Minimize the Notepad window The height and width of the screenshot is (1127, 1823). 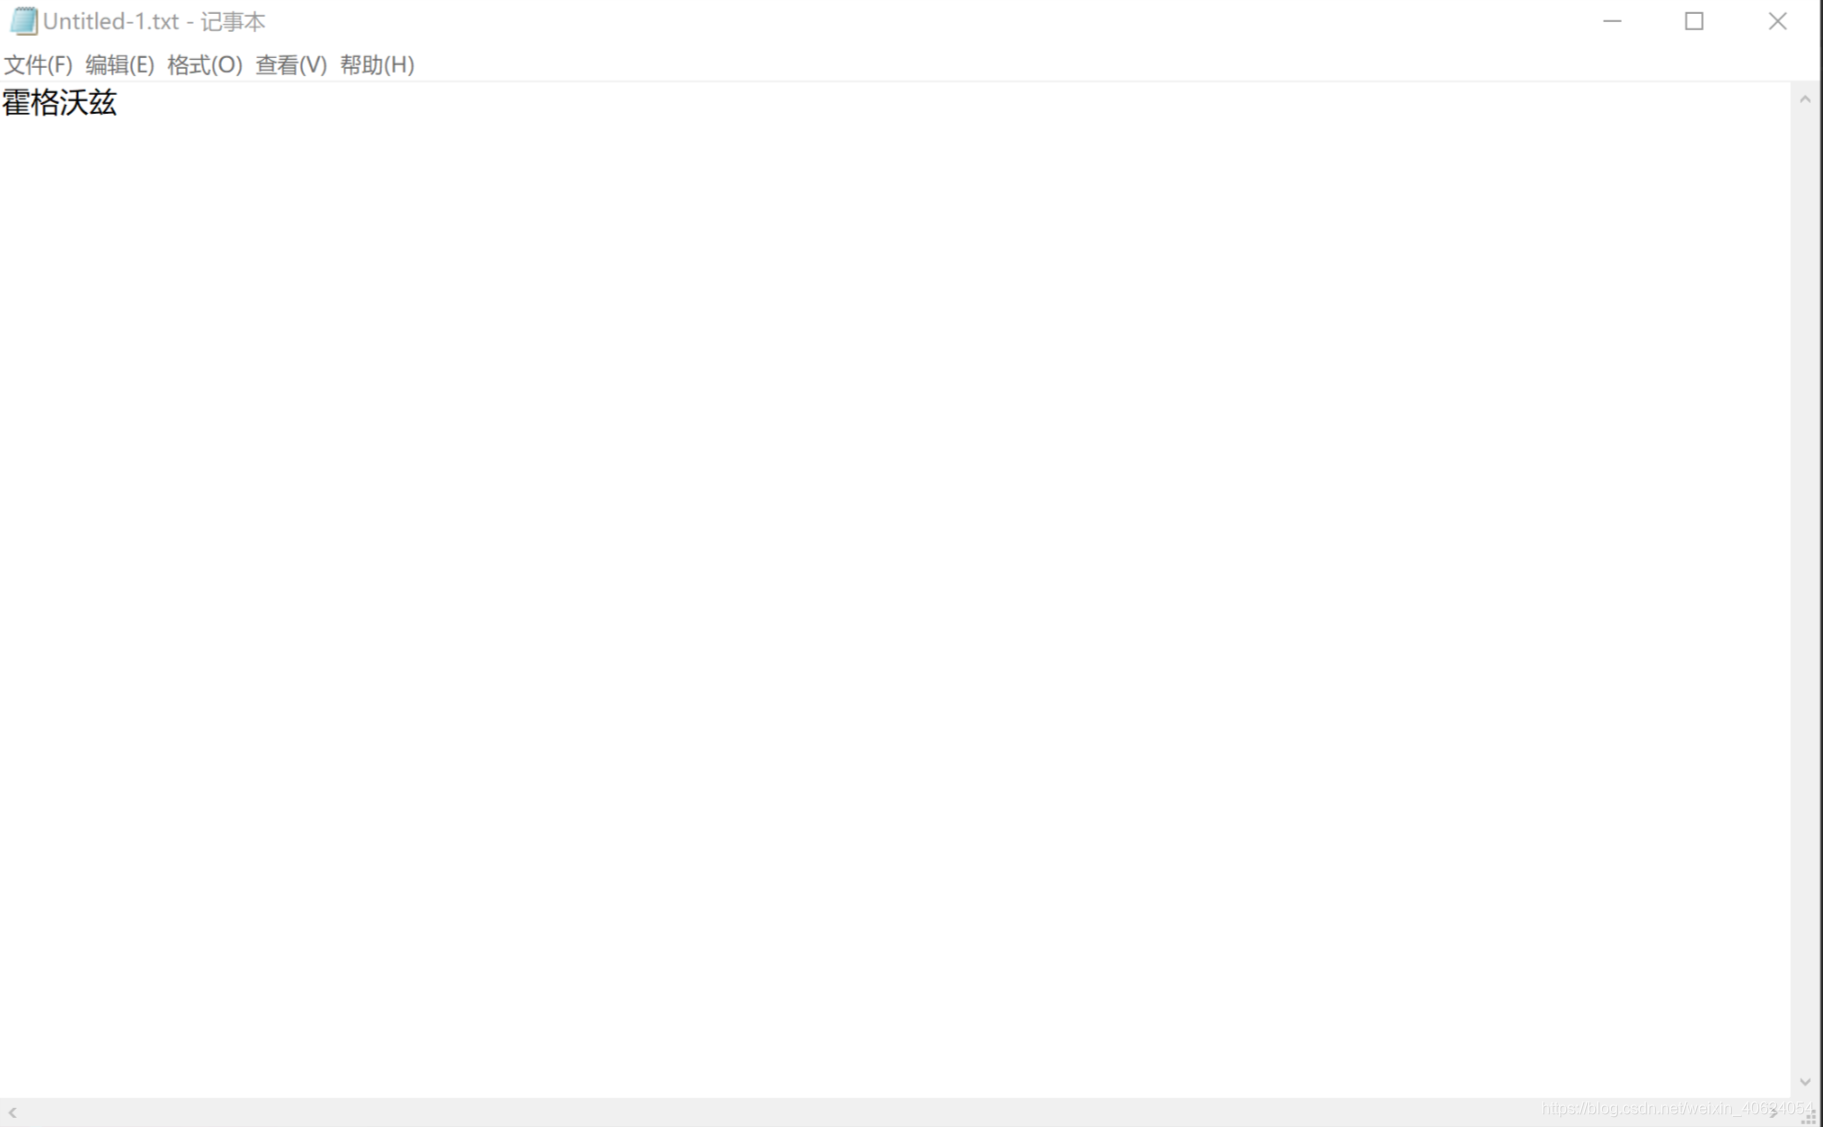pyautogui.click(x=1612, y=21)
